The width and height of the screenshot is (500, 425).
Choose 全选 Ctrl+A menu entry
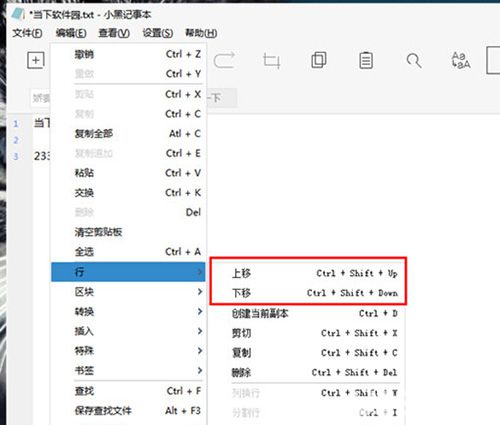(128, 252)
